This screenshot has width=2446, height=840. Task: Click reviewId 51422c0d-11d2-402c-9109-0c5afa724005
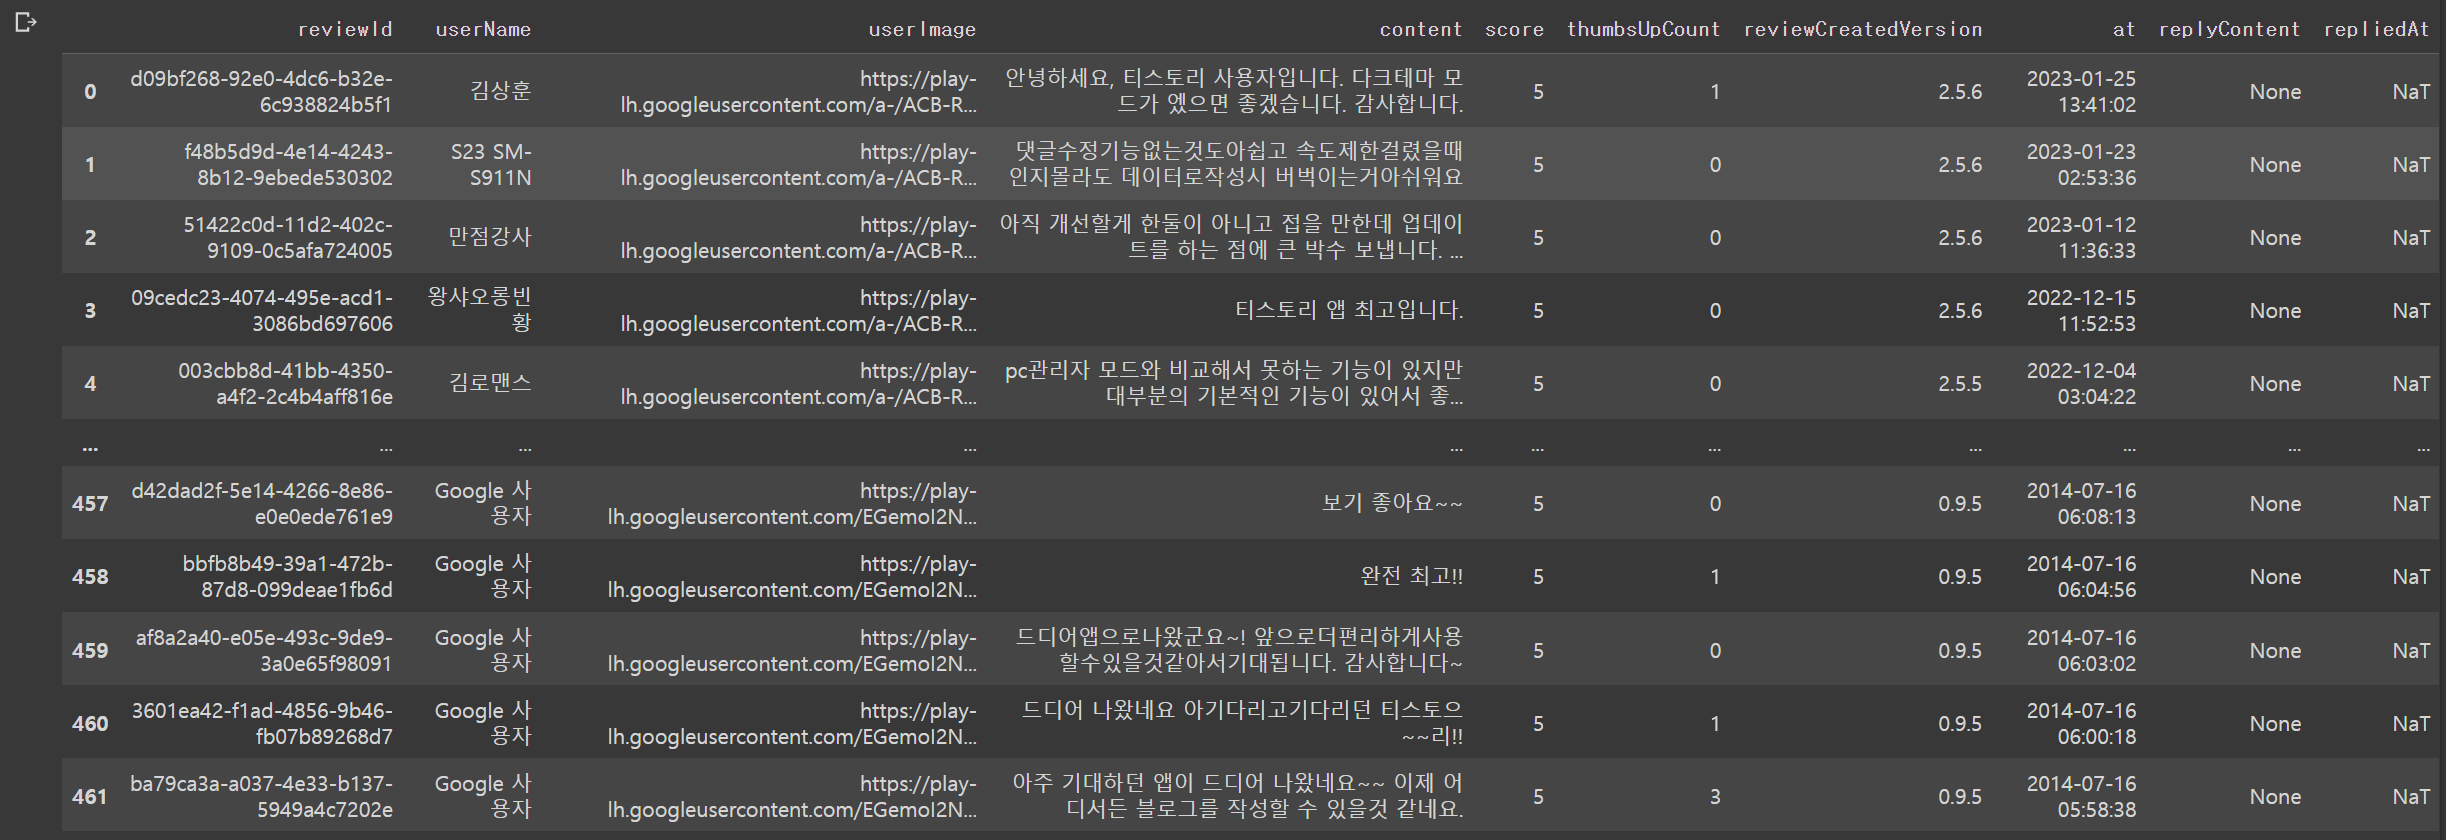(288, 237)
